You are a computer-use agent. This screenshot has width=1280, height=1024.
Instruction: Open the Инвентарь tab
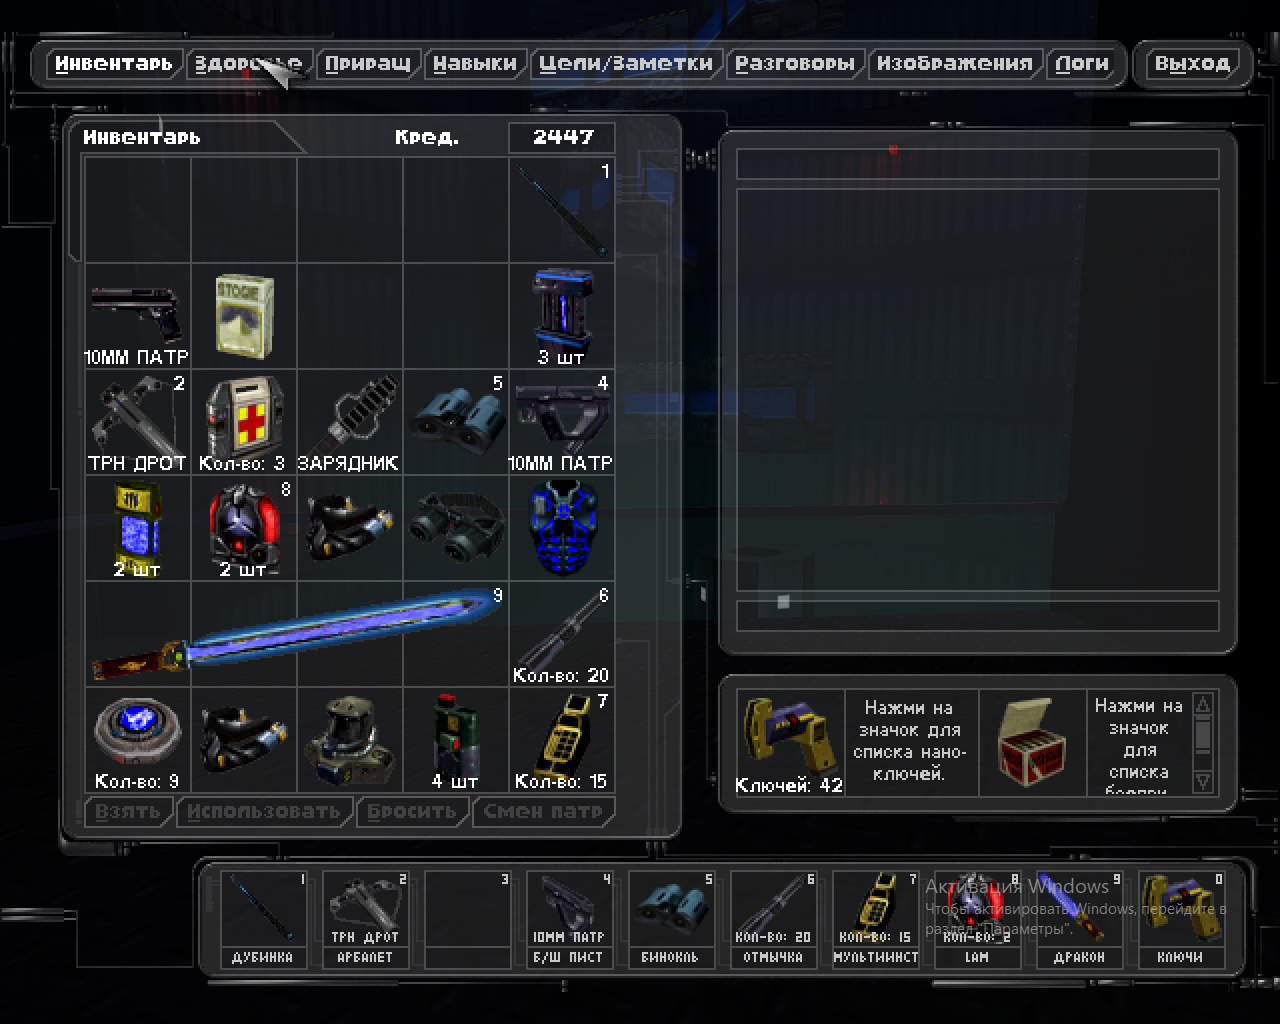click(x=115, y=64)
